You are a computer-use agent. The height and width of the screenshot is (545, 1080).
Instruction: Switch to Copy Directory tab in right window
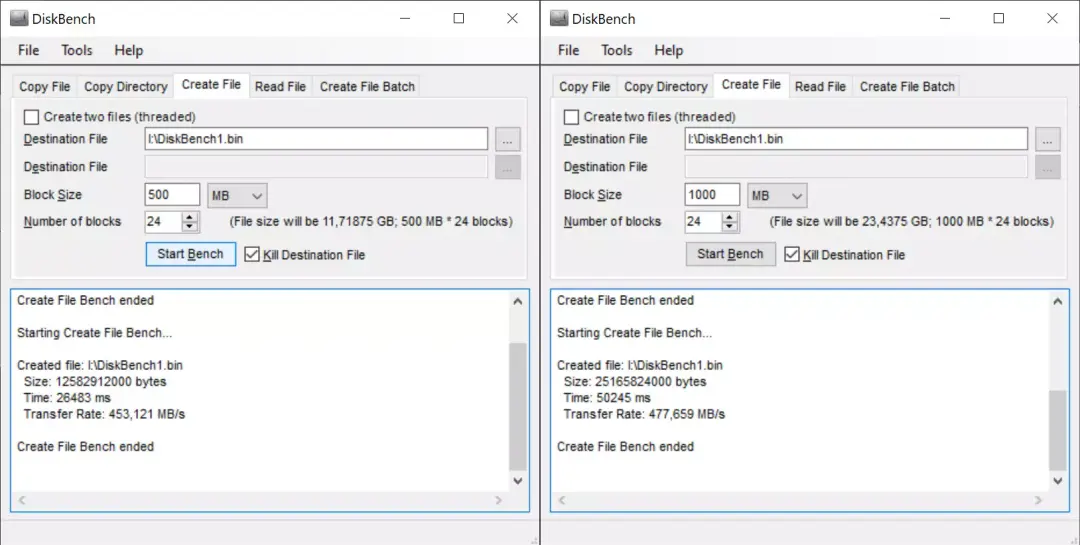coord(666,87)
